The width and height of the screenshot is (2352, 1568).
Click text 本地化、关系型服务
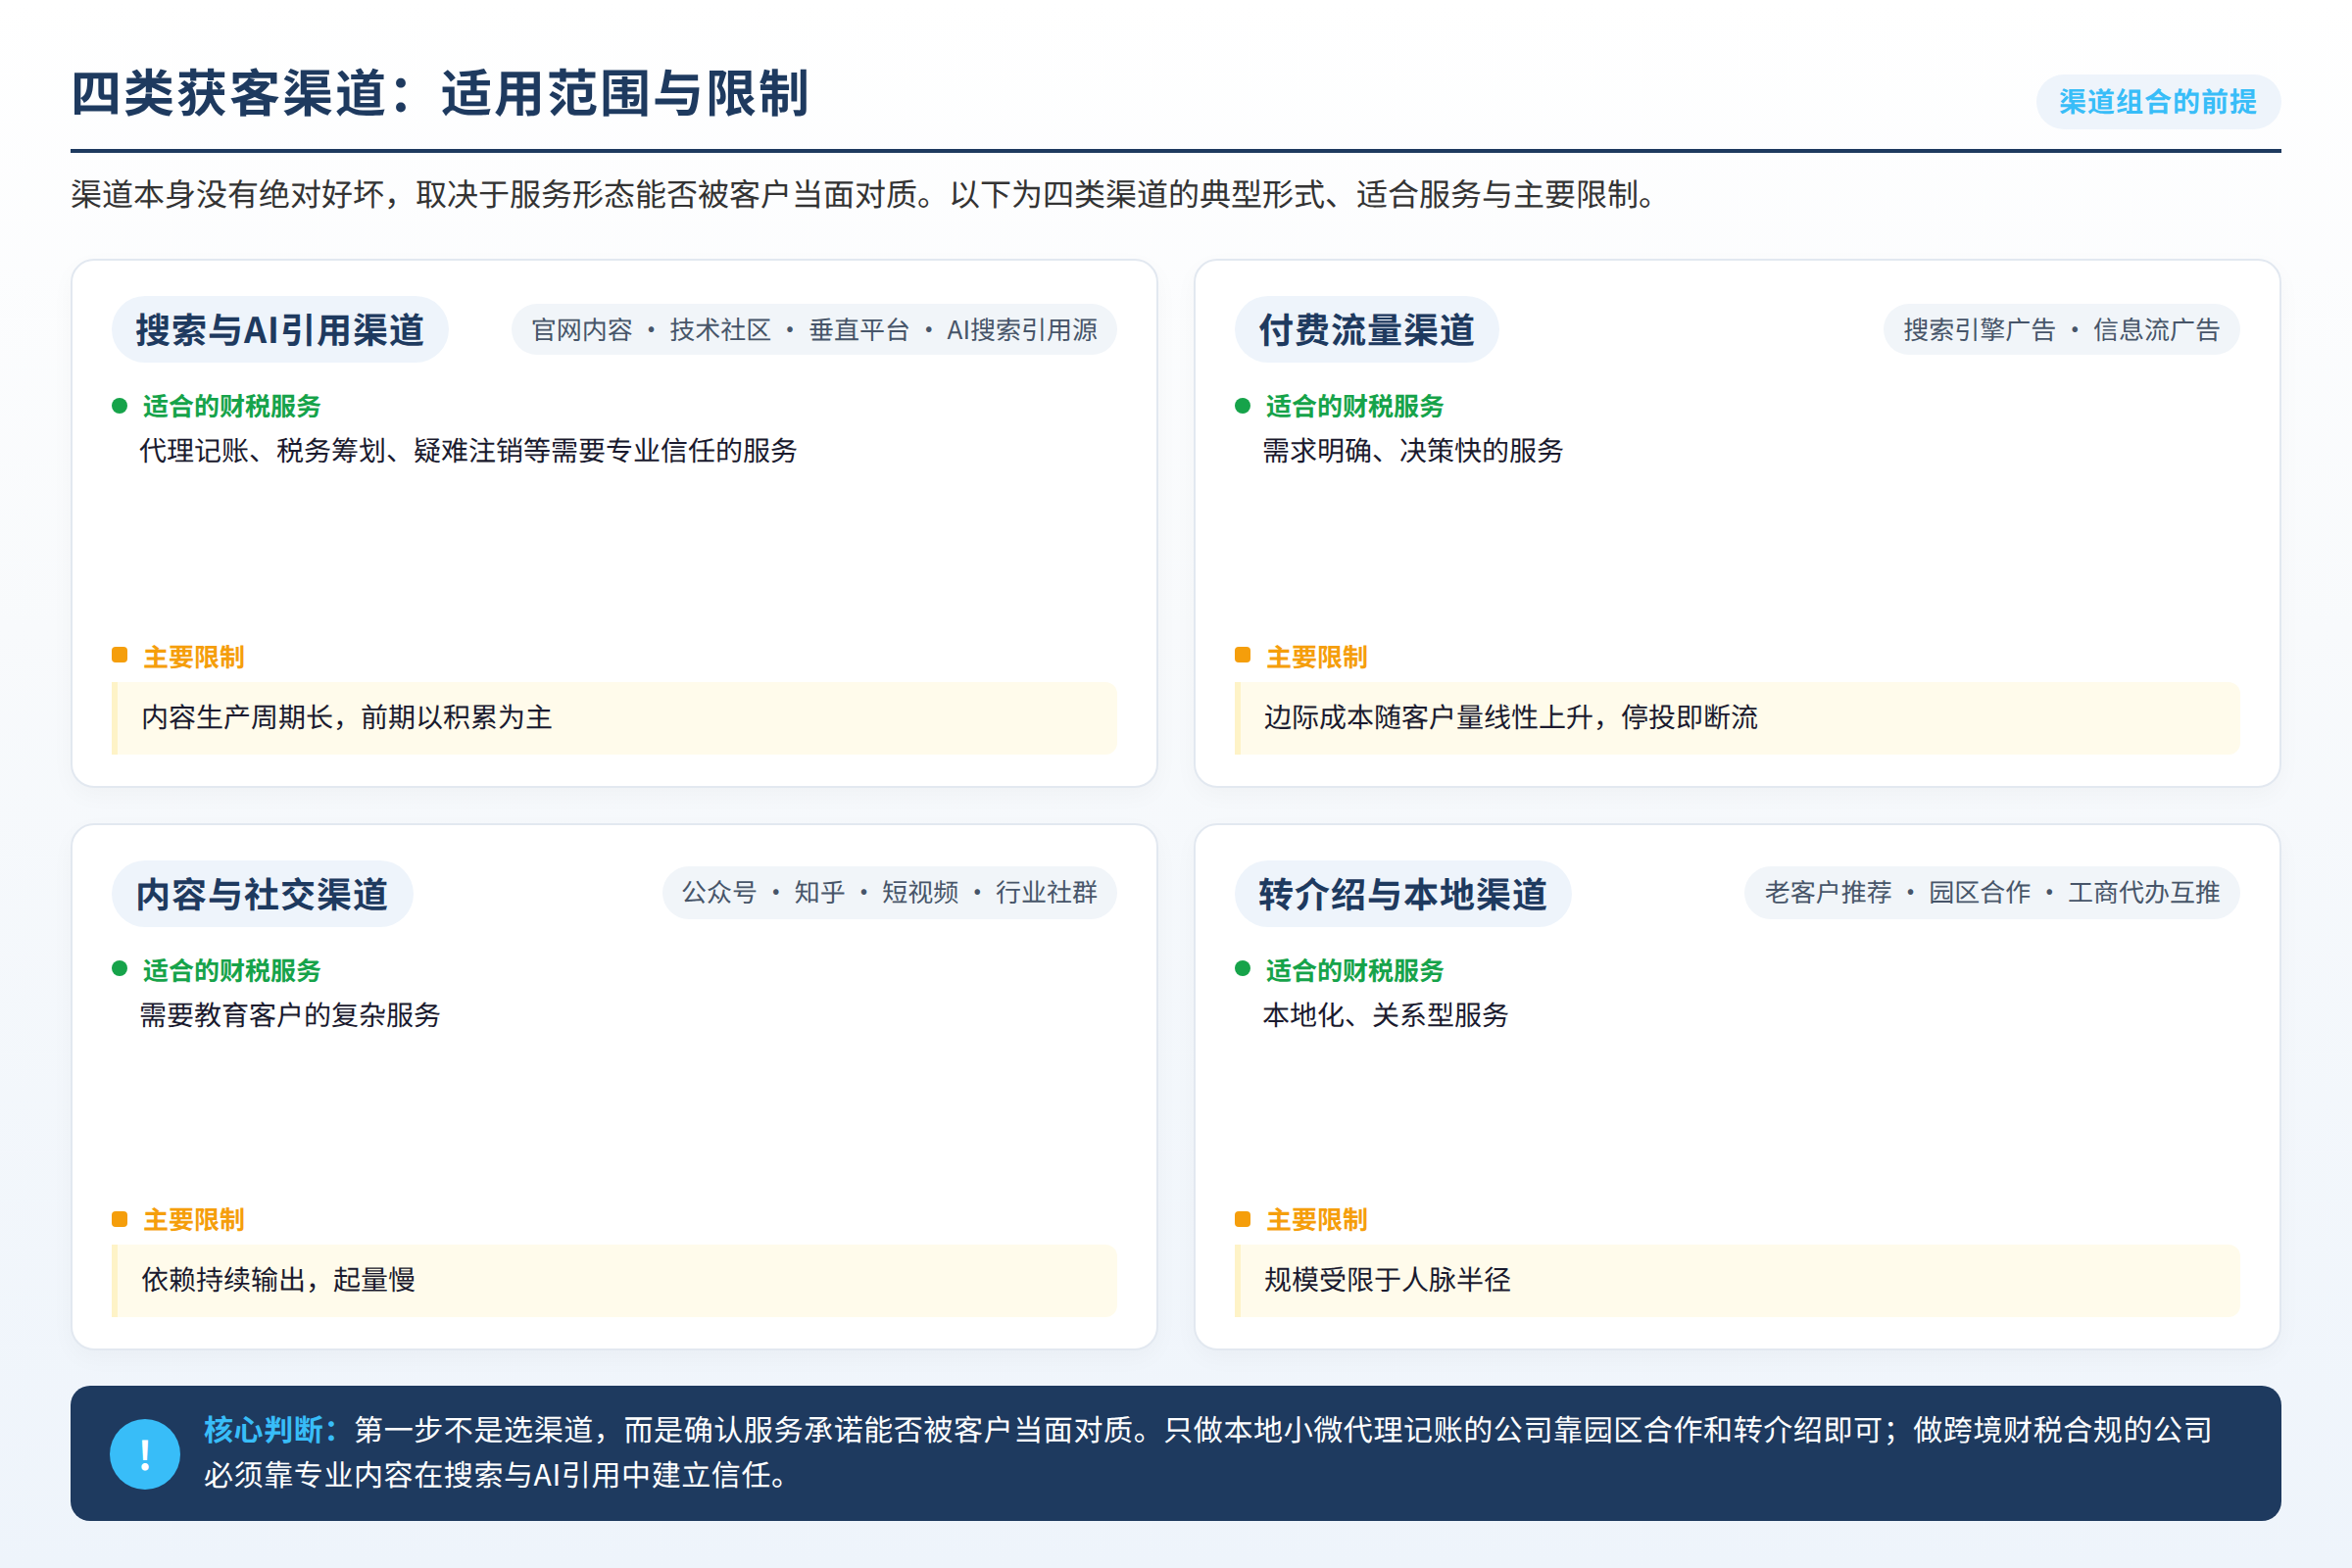pos(1385,1015)
